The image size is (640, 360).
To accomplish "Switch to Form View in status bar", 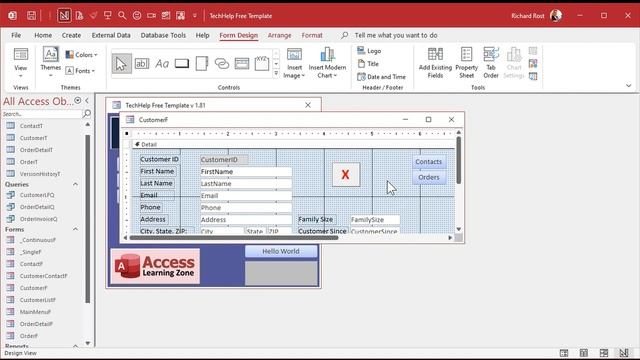I will (564, 353).
